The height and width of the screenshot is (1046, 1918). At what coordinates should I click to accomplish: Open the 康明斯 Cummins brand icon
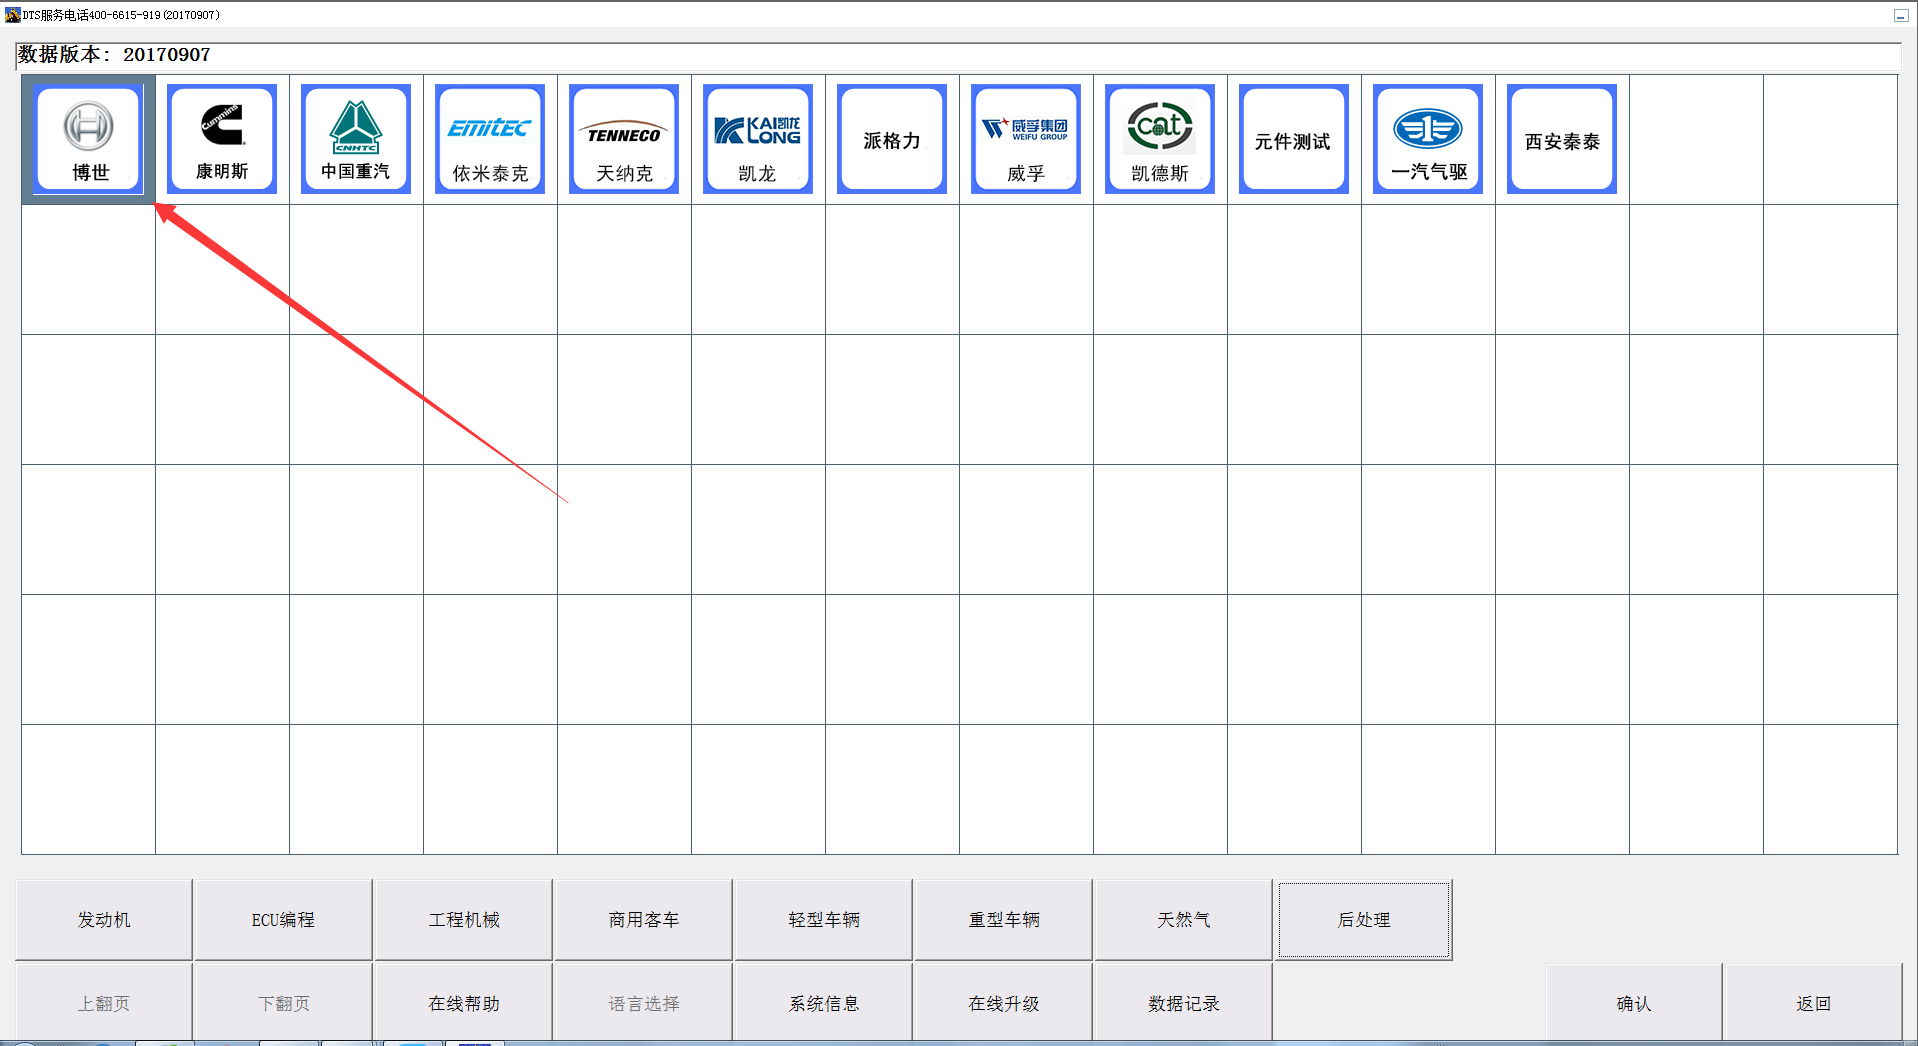(222, 138)
